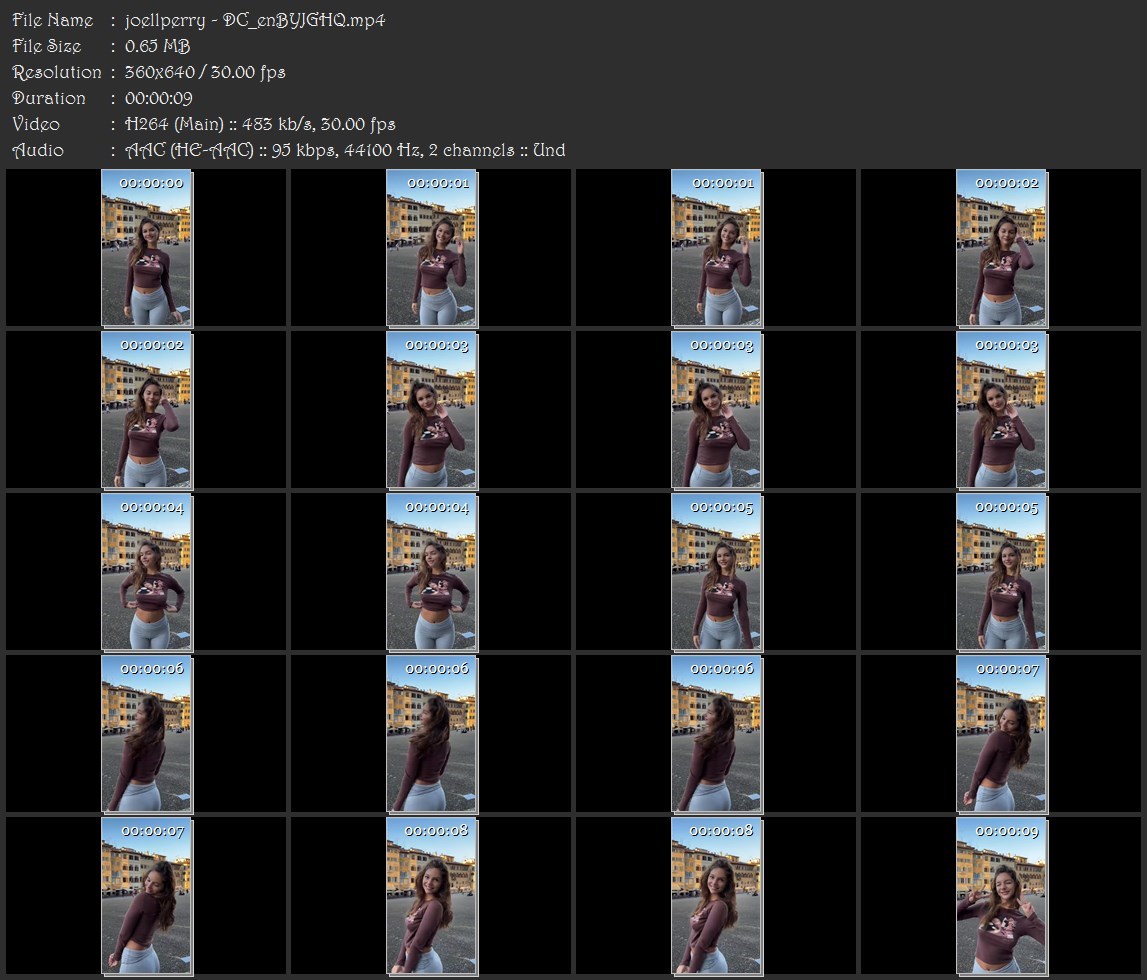Pick the first thumbnail stamped 00:00:08
Viewport: 1147px width, 980px height.
[432, 896]
